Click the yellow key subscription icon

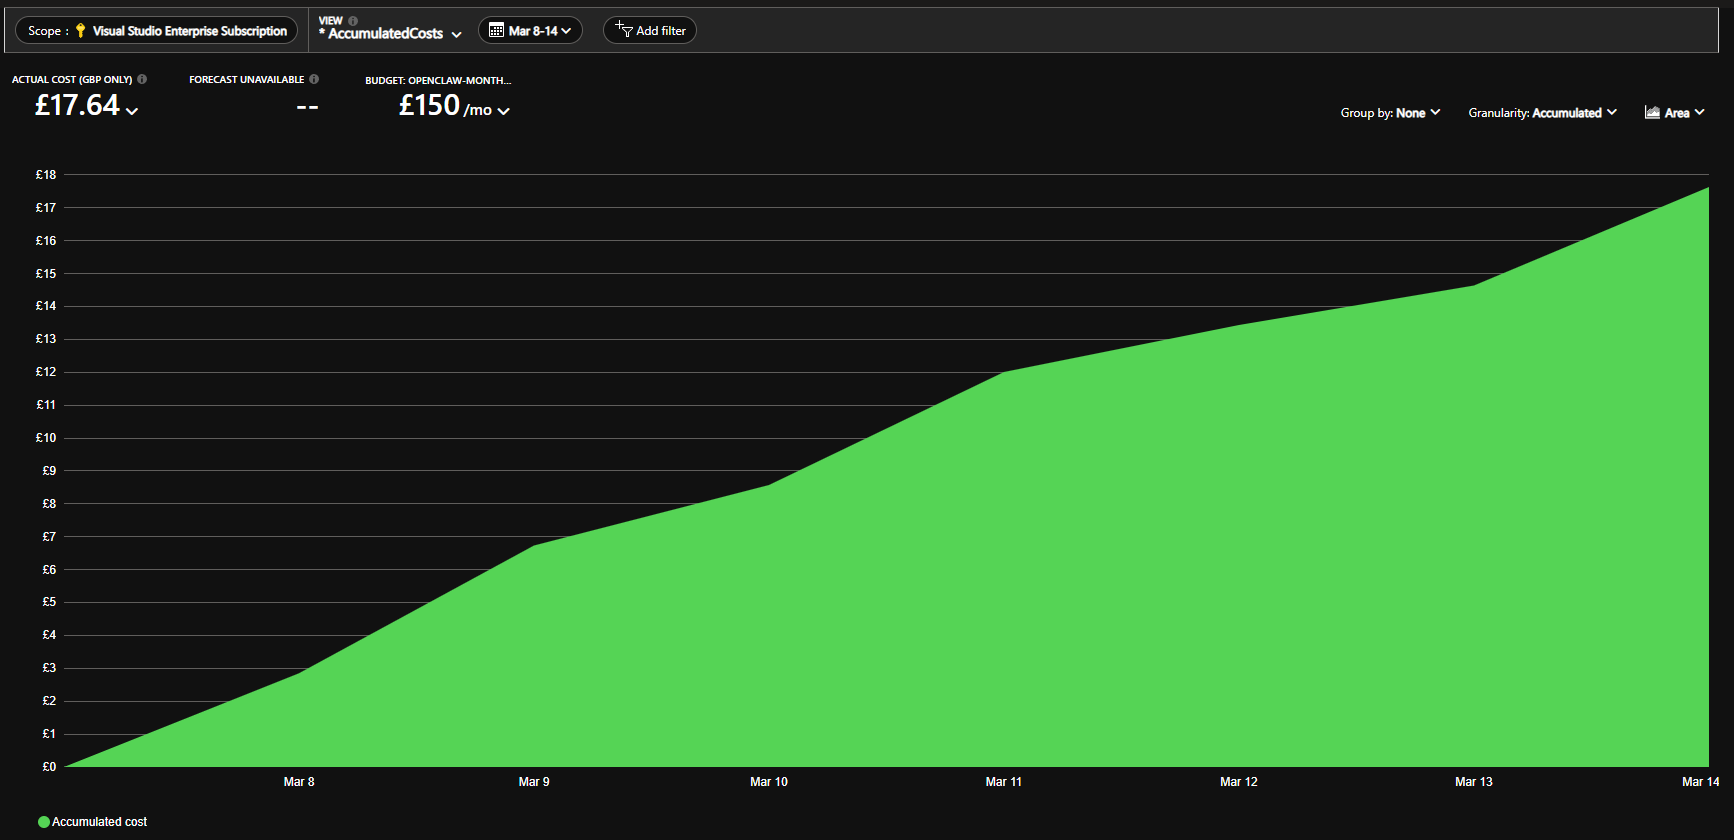coord(81,31)
